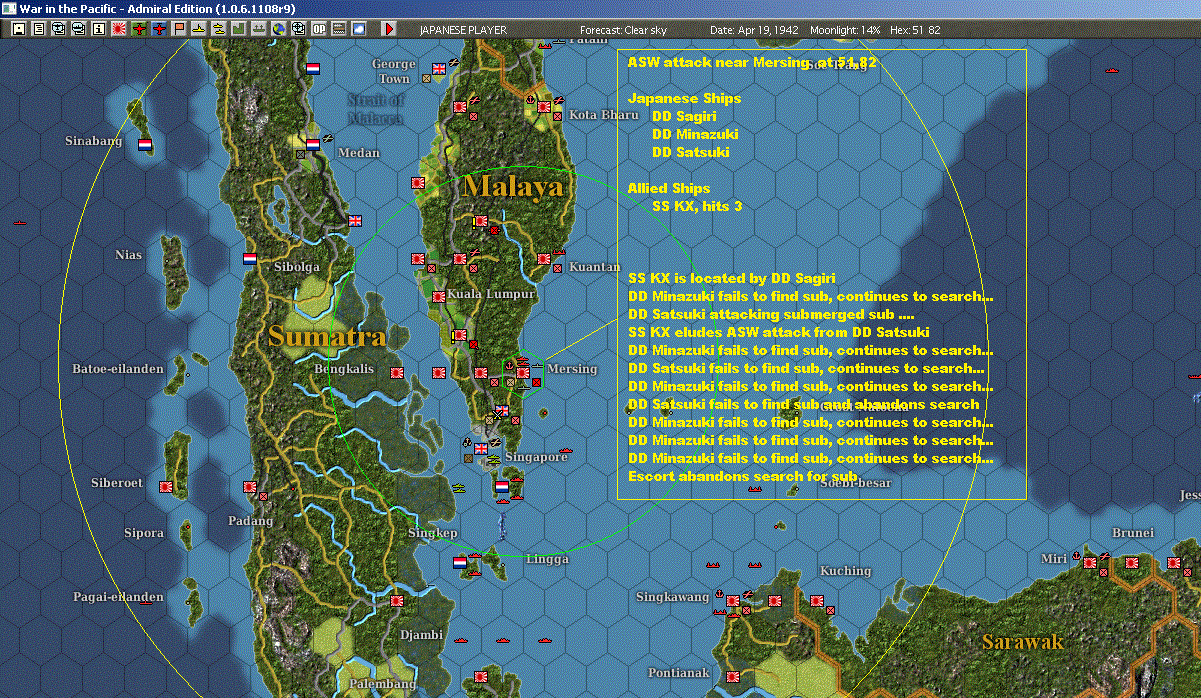1201x698 pixels.
Task: Select the Japanese flag at Pontianak
Action: [733, 677]
